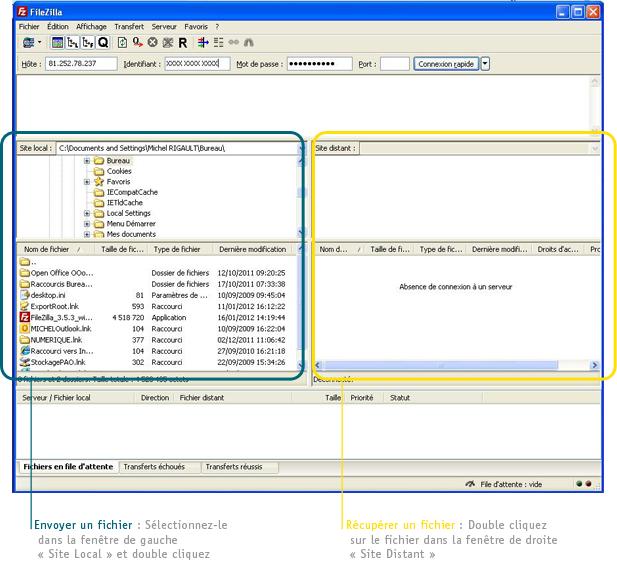Open the Édition menu

58,27
